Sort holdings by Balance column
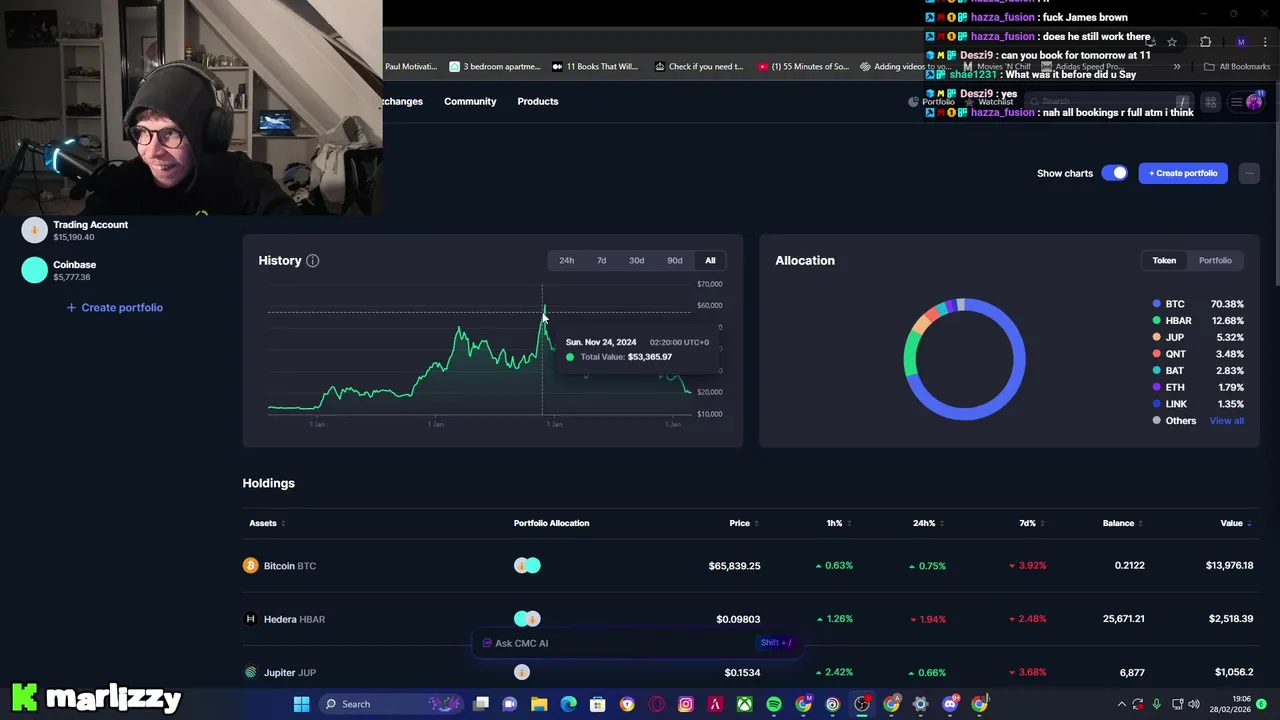This screenshot has width=1280, height=720. pyautogui.click(x=1123, y=523)
